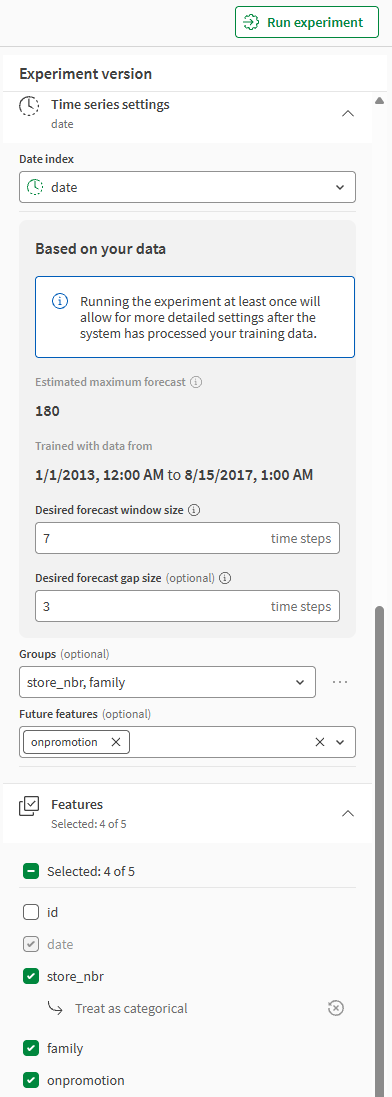Click the Desired forecast window size info icon

pos(194,511)
